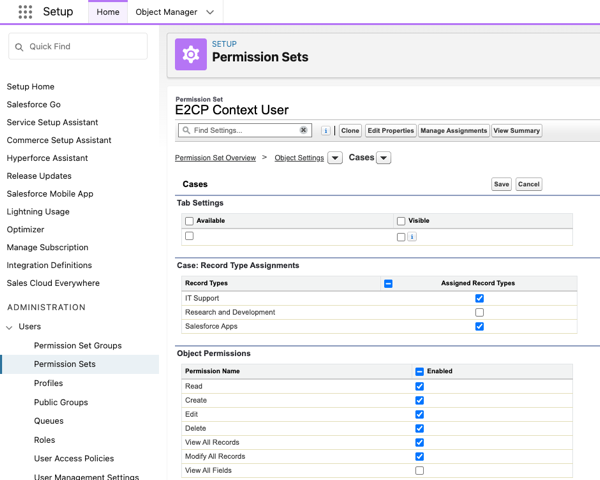Open Optimizer in sidebar
Screen dimensions: 600x480
coord(25,230)
